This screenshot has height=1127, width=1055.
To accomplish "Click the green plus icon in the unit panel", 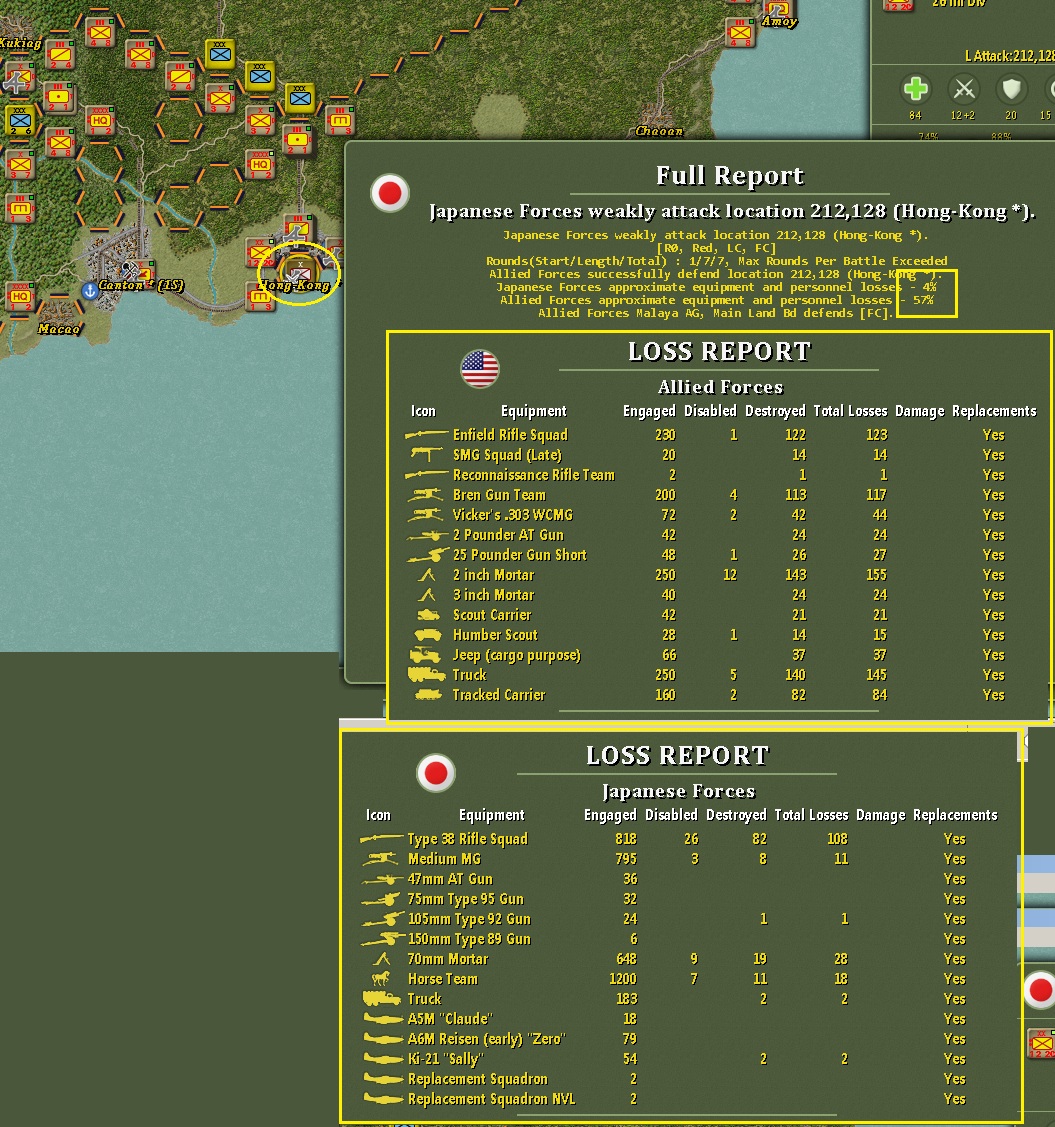I will [915, 89].
